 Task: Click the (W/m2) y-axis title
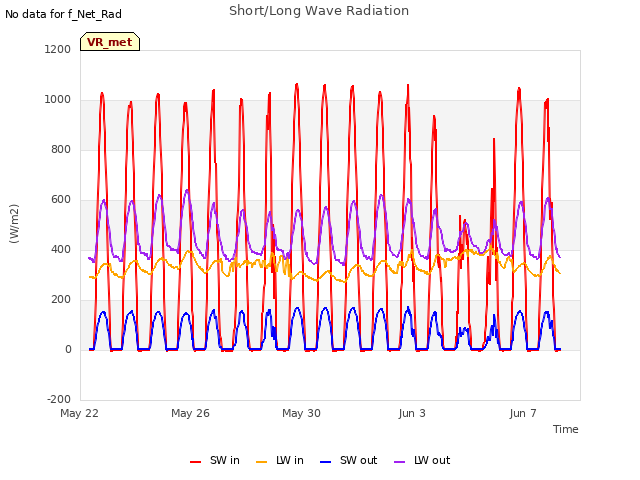pyautogui.click(x=14, y=224)
